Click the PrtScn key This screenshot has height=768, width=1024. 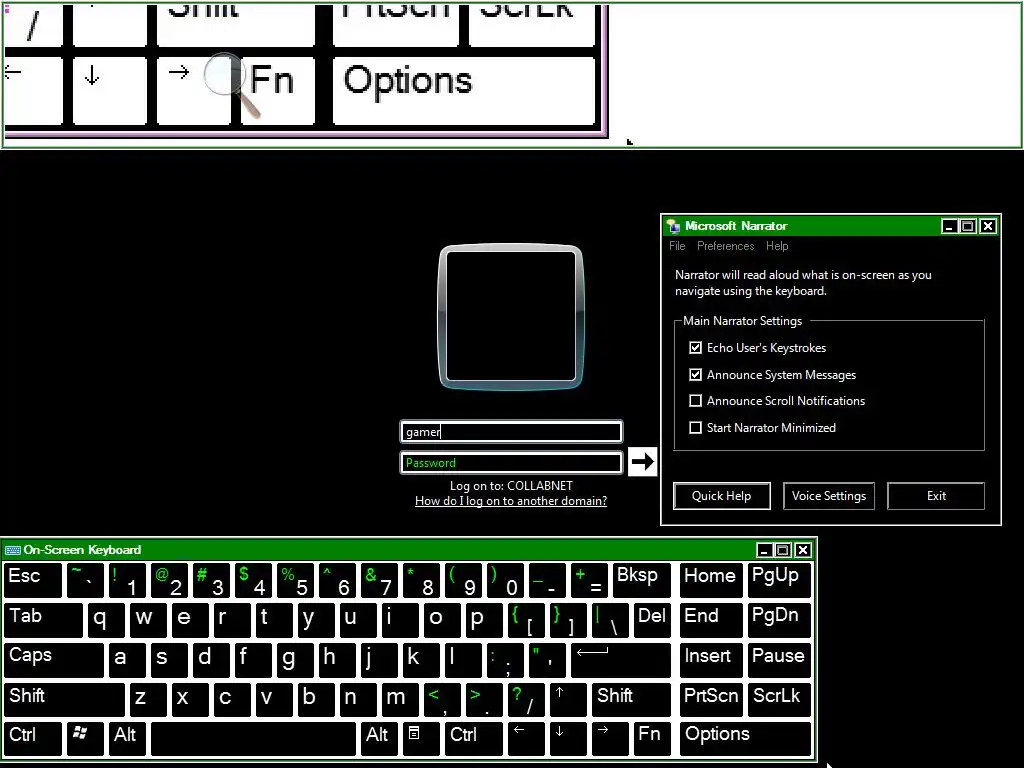[711, 699]
